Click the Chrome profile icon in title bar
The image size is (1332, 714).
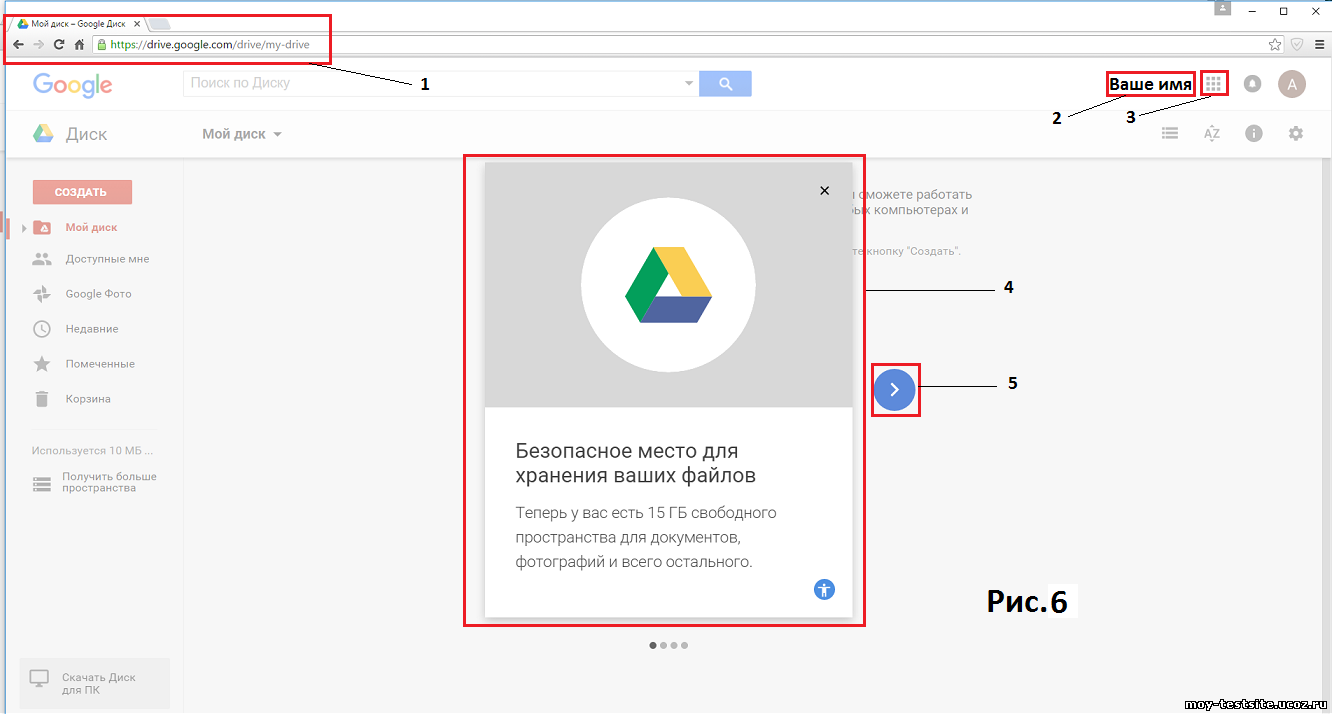pos(1222,8)
